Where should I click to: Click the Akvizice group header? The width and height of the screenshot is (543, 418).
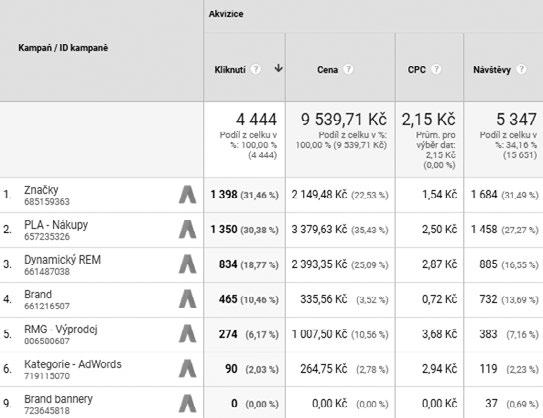coord(226,14)
